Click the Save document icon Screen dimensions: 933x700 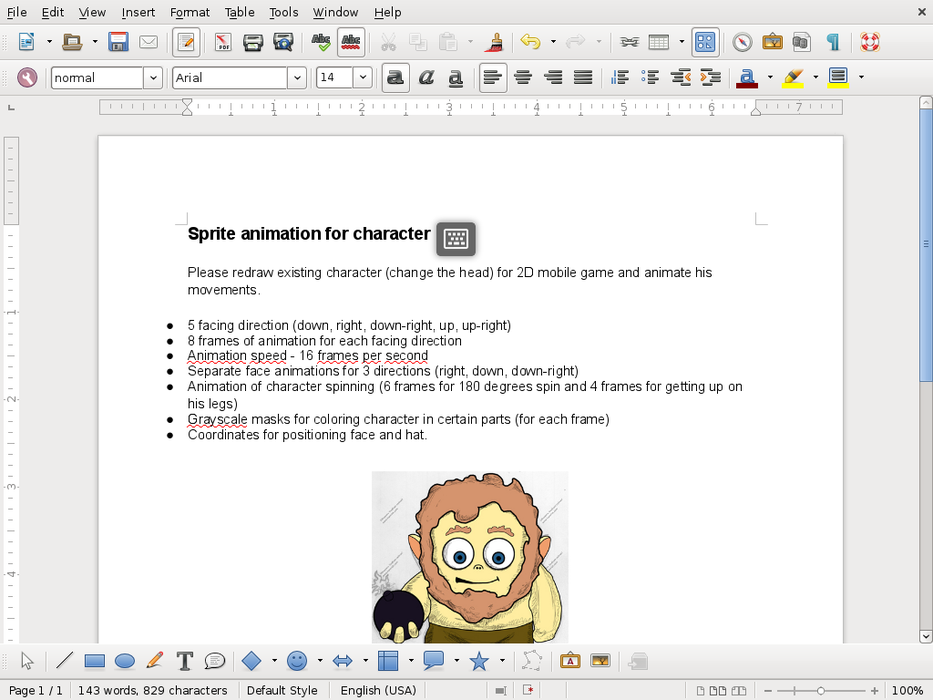(x=119, y=42)
